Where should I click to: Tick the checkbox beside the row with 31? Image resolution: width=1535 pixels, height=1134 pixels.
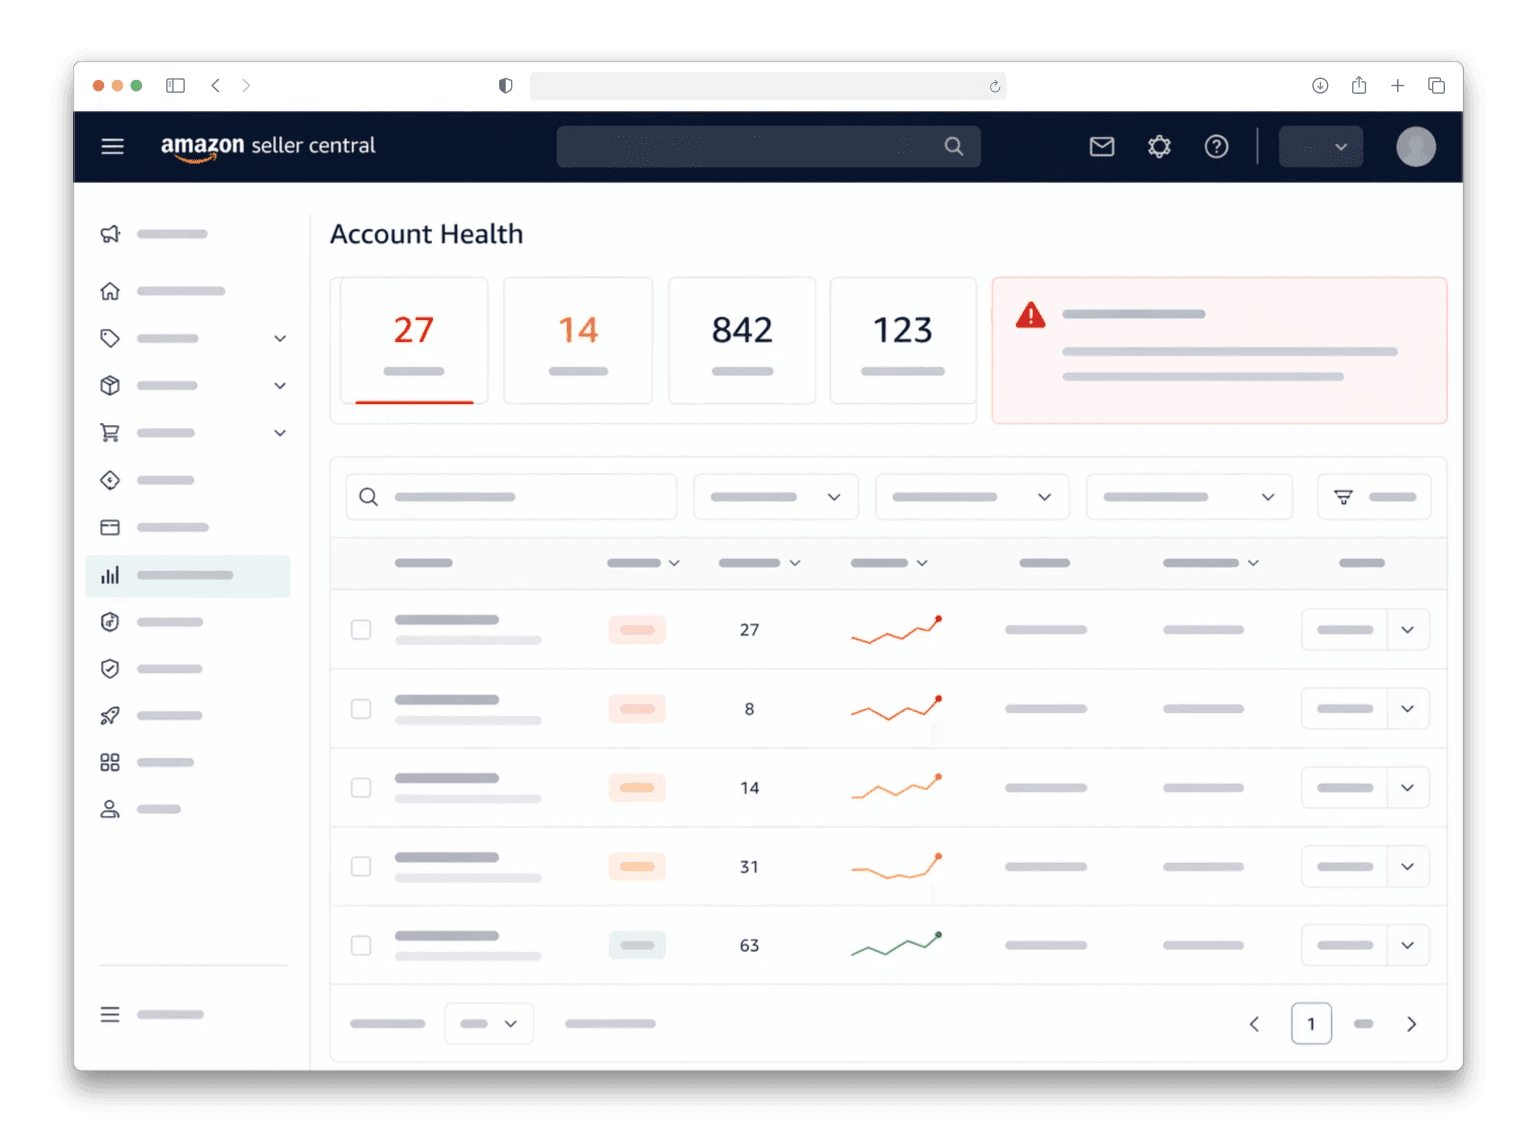[x=361, y=866]
